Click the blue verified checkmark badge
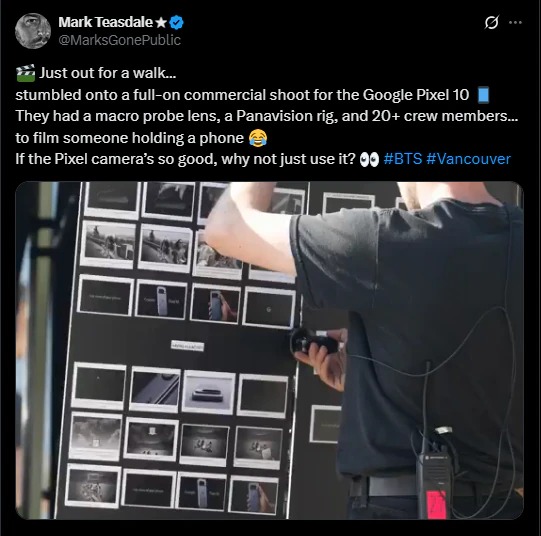Viewport: 541px width, 536px height. 177,22
